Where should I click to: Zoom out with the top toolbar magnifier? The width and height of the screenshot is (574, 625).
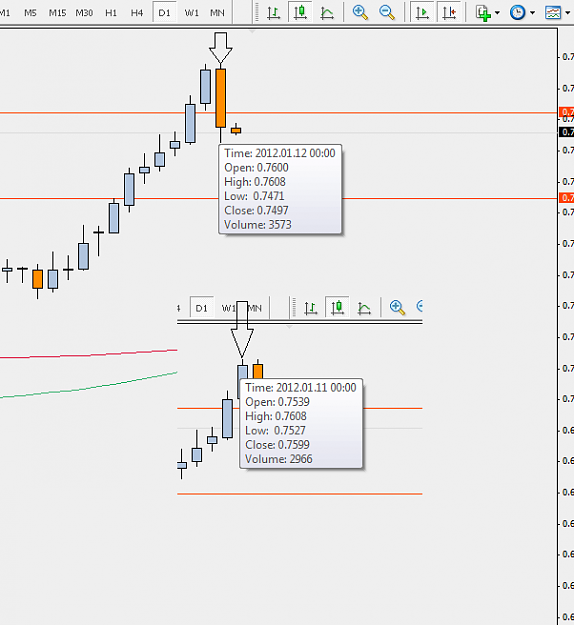[387, 13]
